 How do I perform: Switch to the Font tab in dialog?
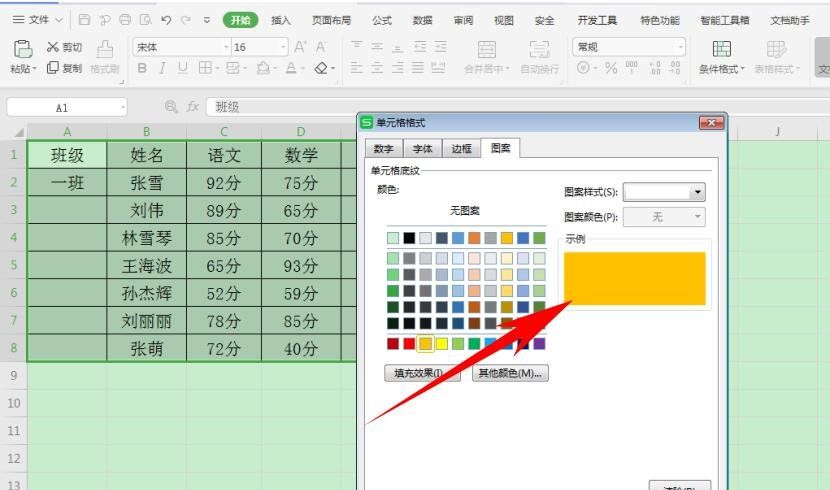tap(422, 149)
